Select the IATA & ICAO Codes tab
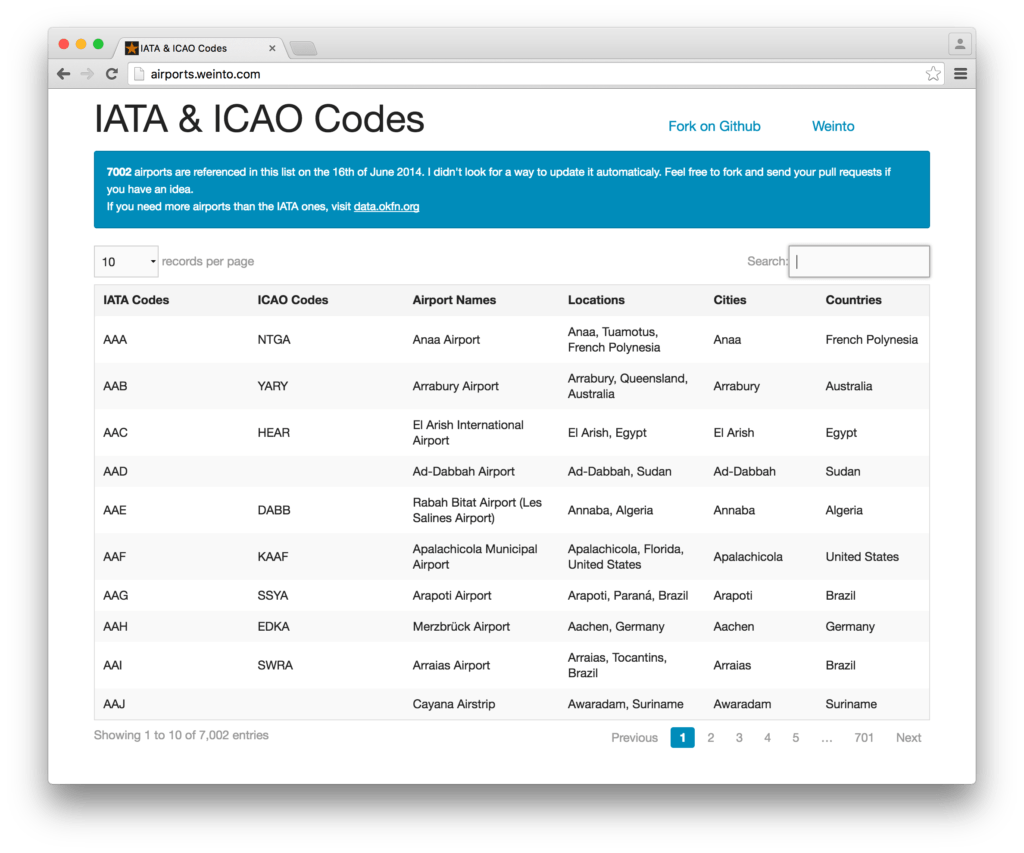The image size is (1024, 853). [x=199, y=48]
